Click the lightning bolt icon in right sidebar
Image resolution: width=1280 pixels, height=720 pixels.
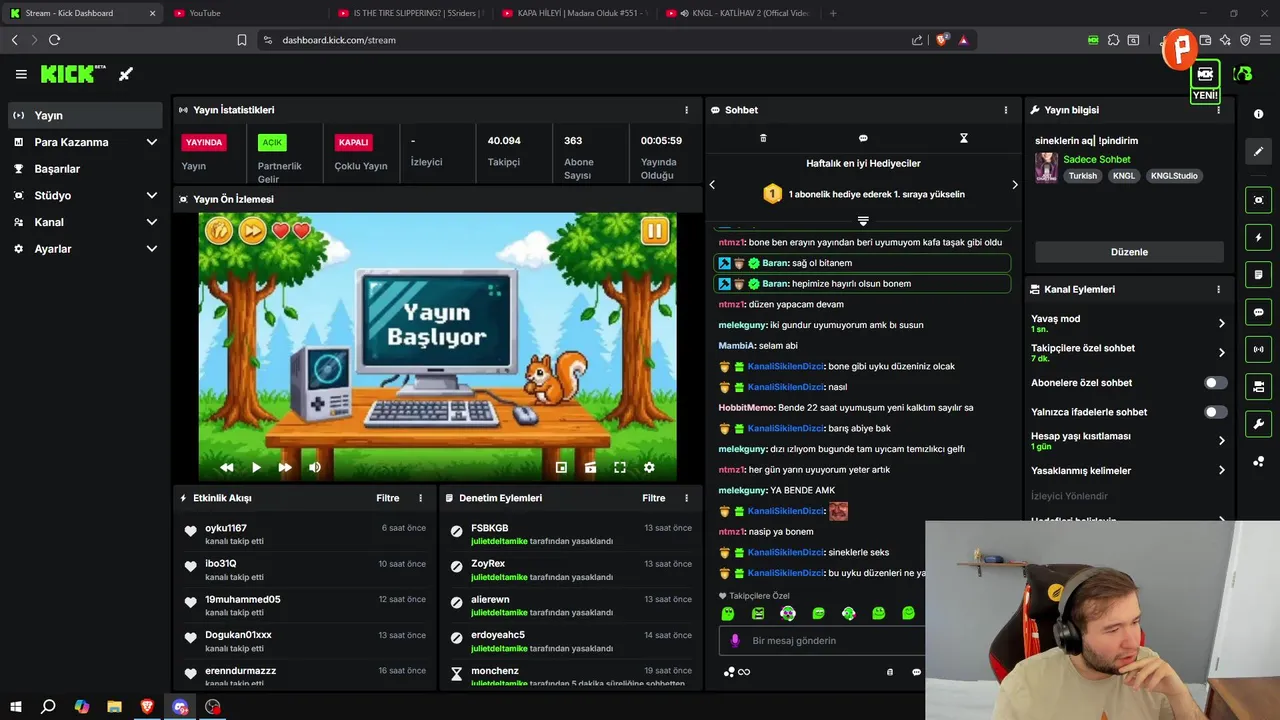[1258, 238]
